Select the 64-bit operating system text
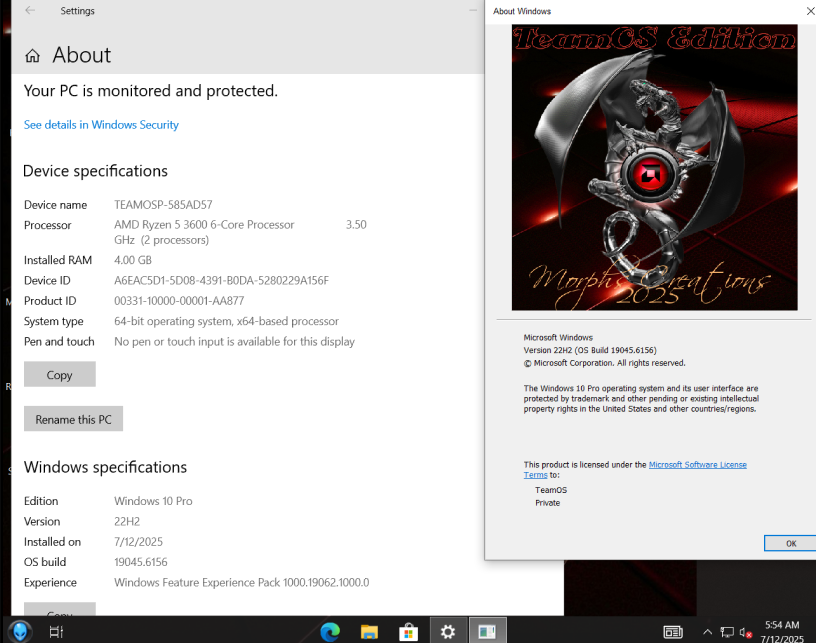This screenshot has height=643, width=816. coord(226,322)
